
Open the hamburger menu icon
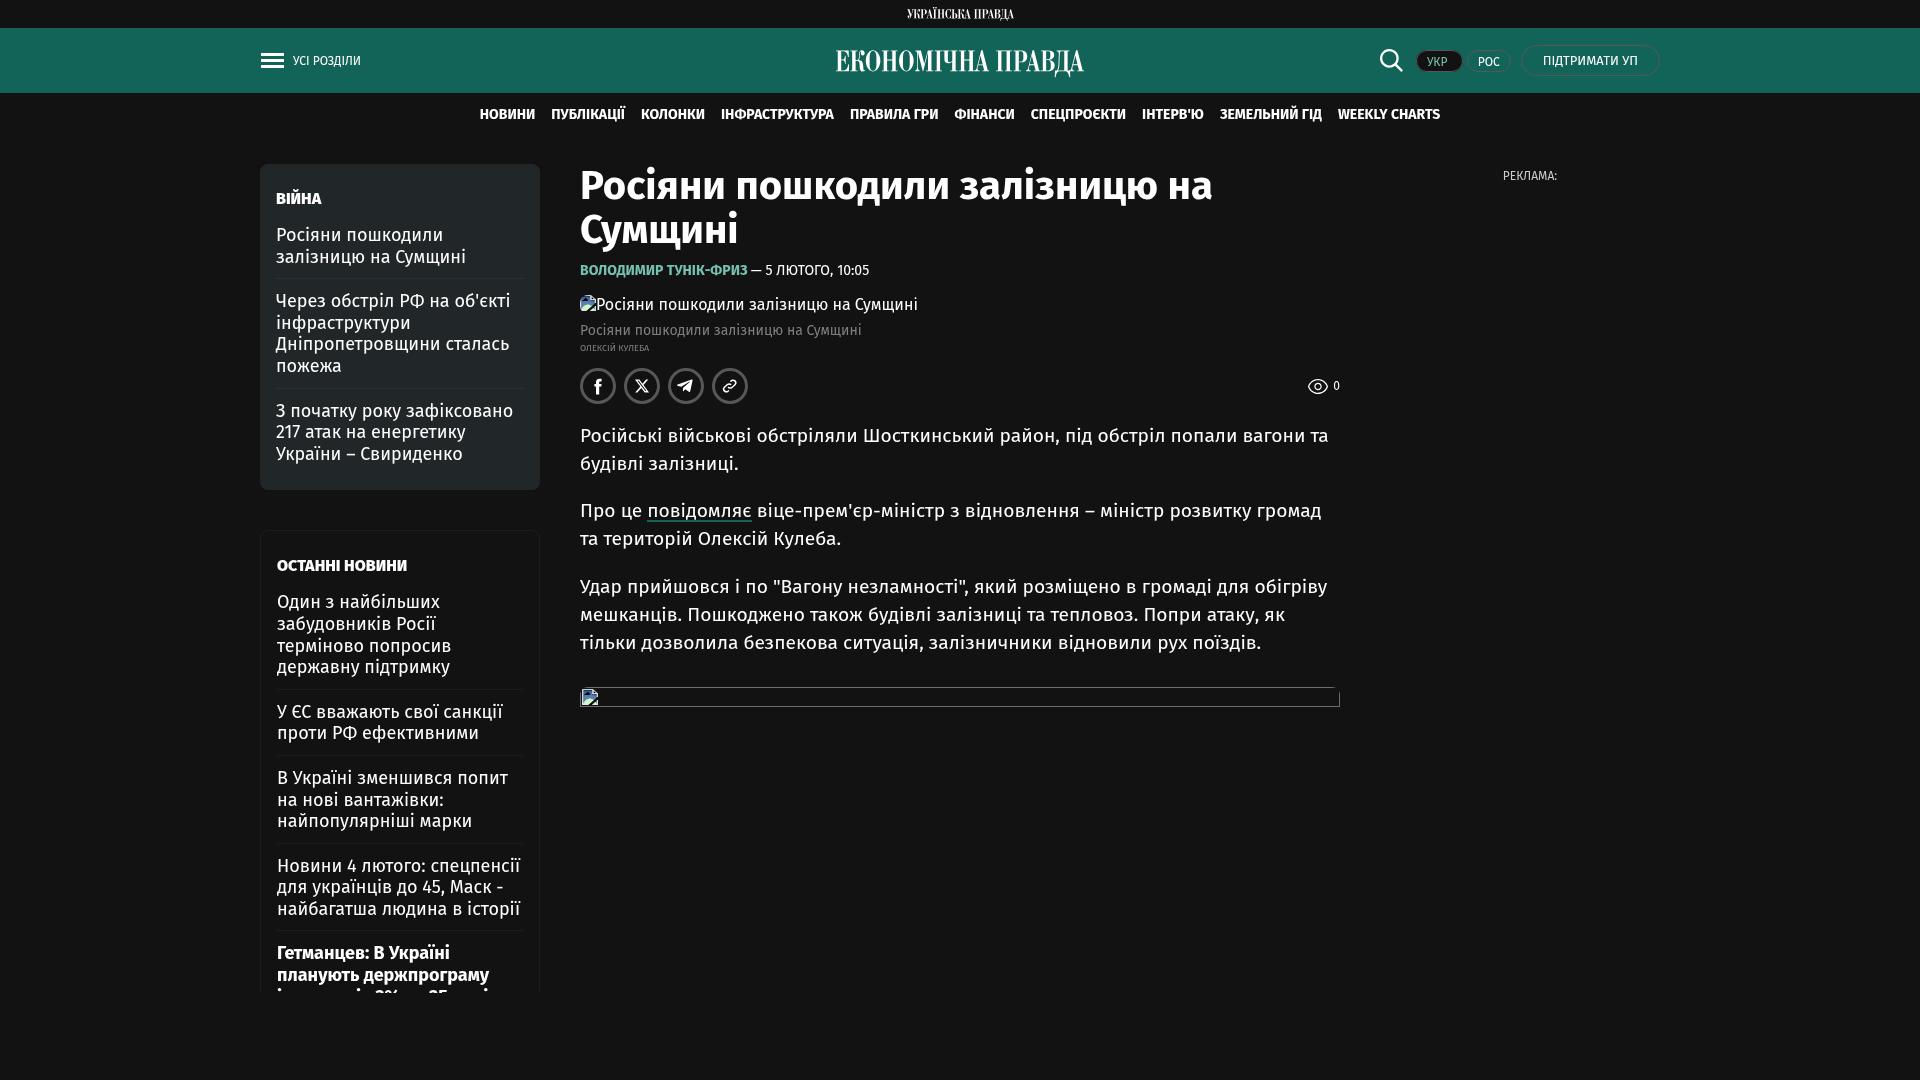click(272, 61)
